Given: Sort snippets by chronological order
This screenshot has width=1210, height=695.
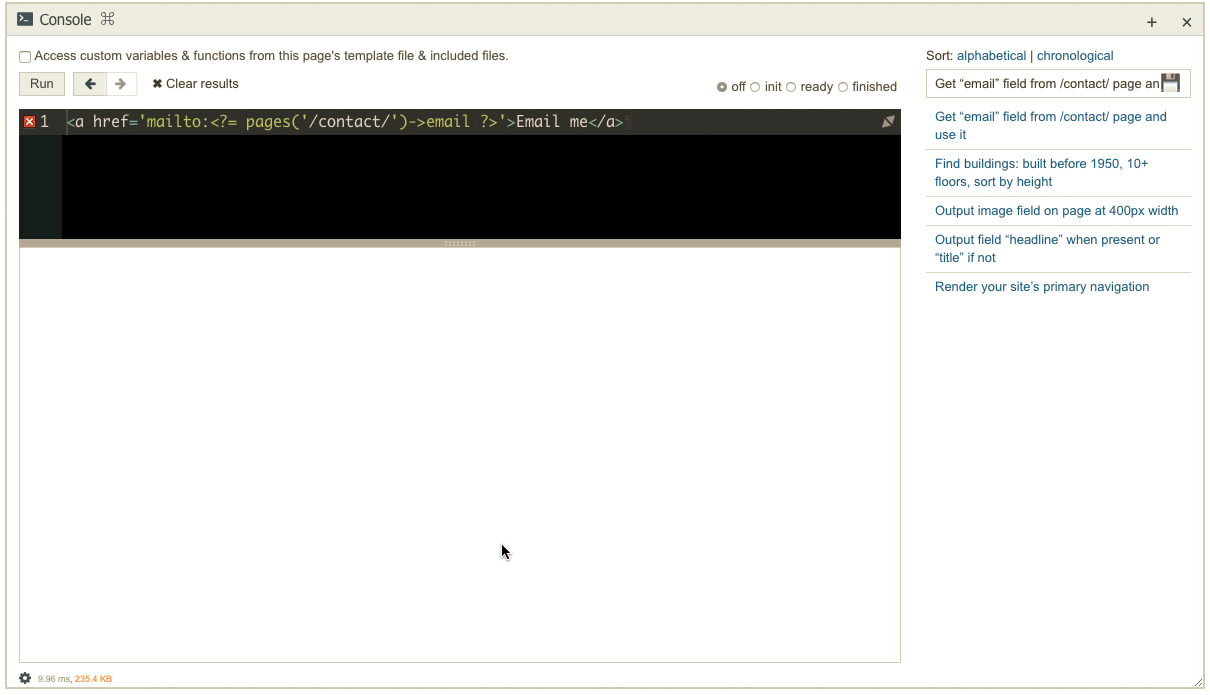Looking at the screenshot, I should pos(1075,55).
